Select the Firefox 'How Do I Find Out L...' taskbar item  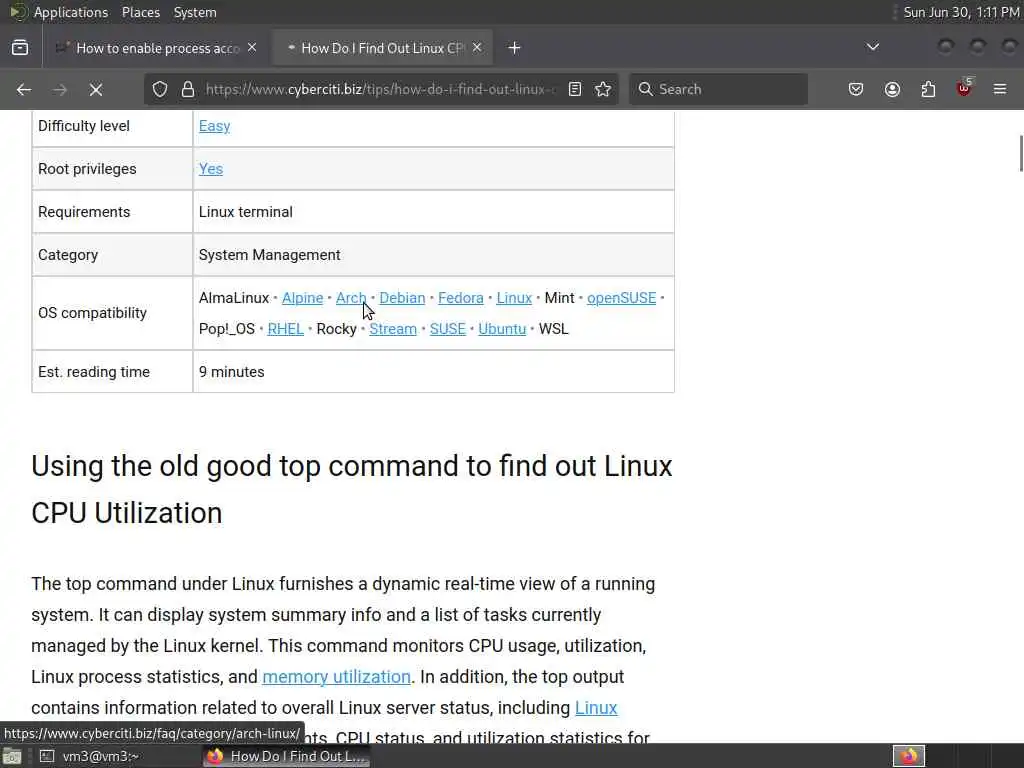point(287,756)
